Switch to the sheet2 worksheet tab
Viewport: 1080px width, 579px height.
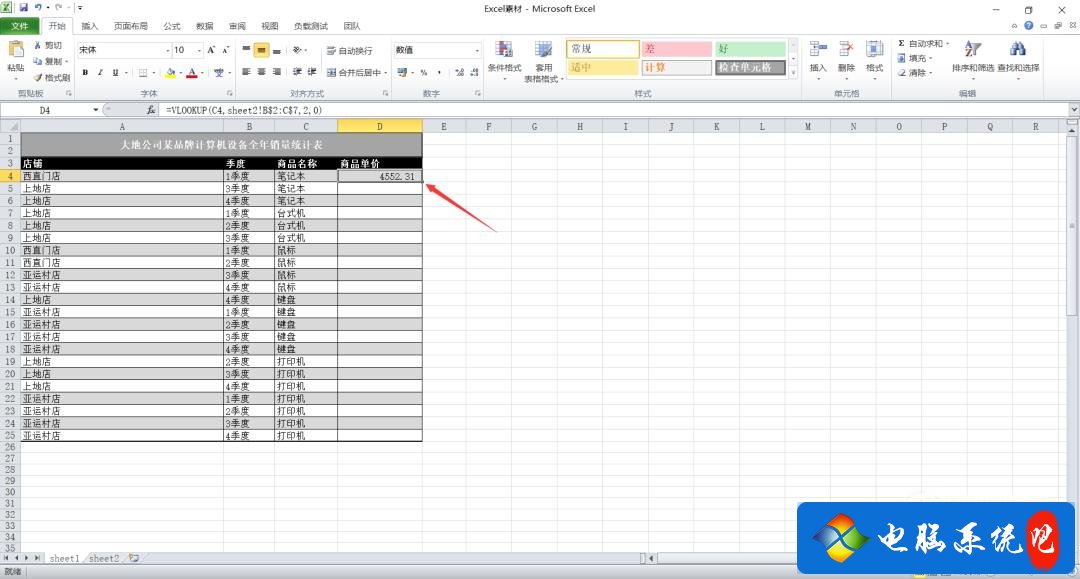point(104,558)
